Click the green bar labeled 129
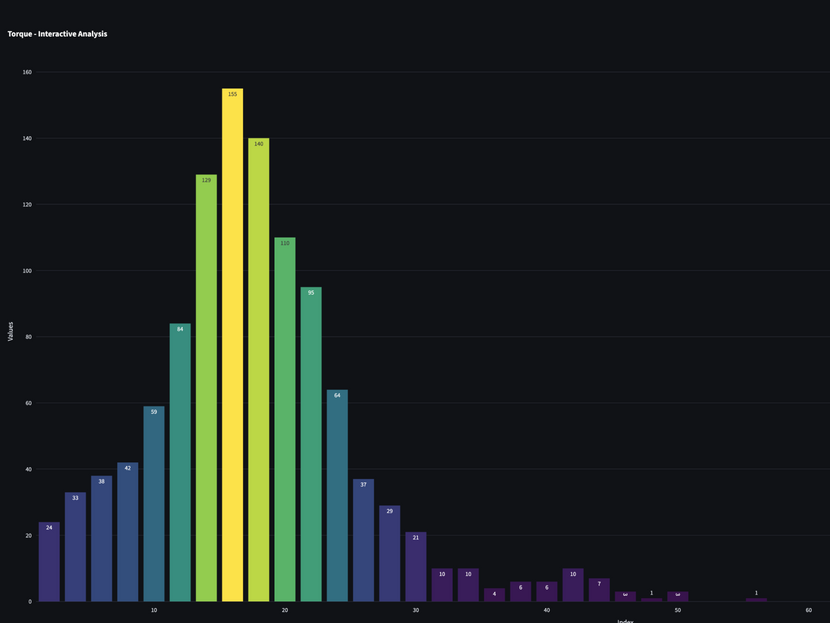The width and height of the screenshot is (830, 623). [x=206, y=388]
